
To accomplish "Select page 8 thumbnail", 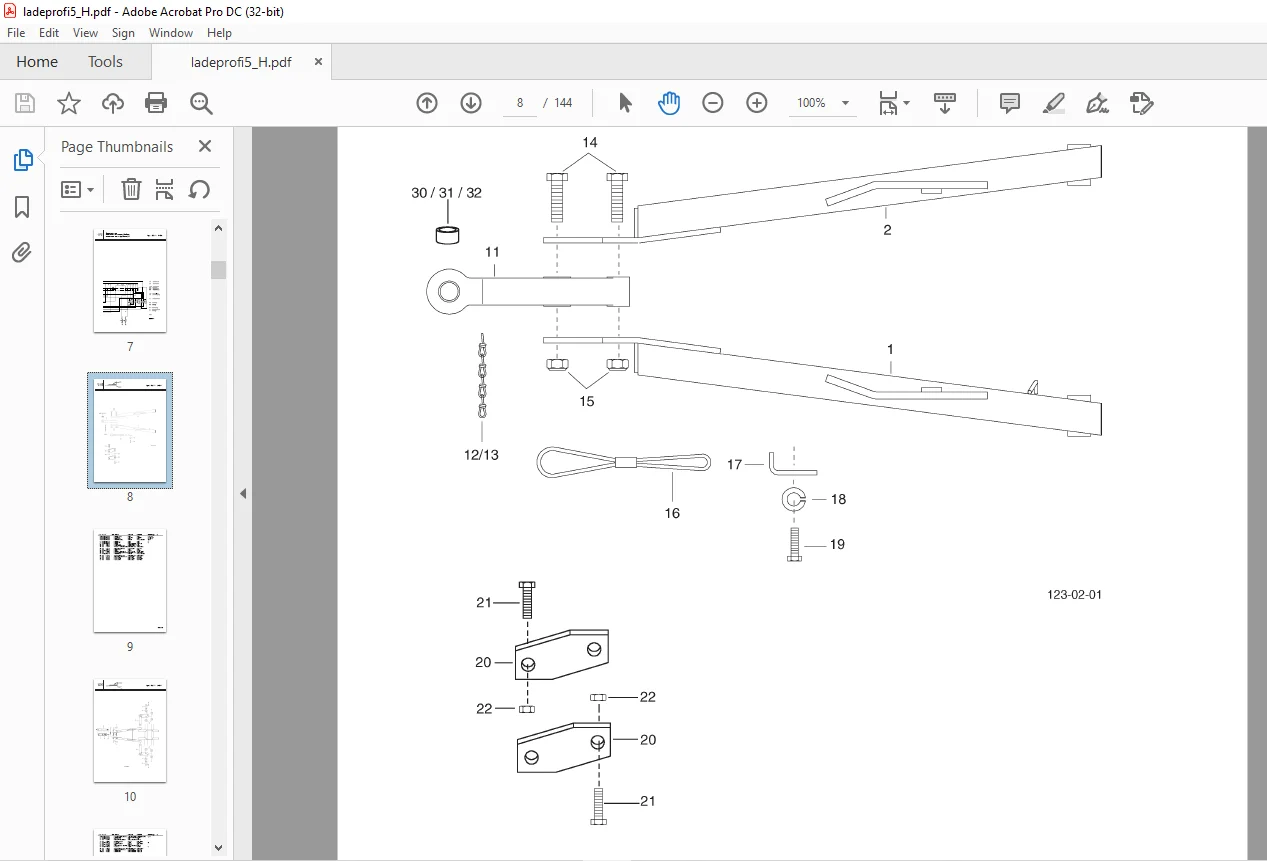I will tap(130, 430).
